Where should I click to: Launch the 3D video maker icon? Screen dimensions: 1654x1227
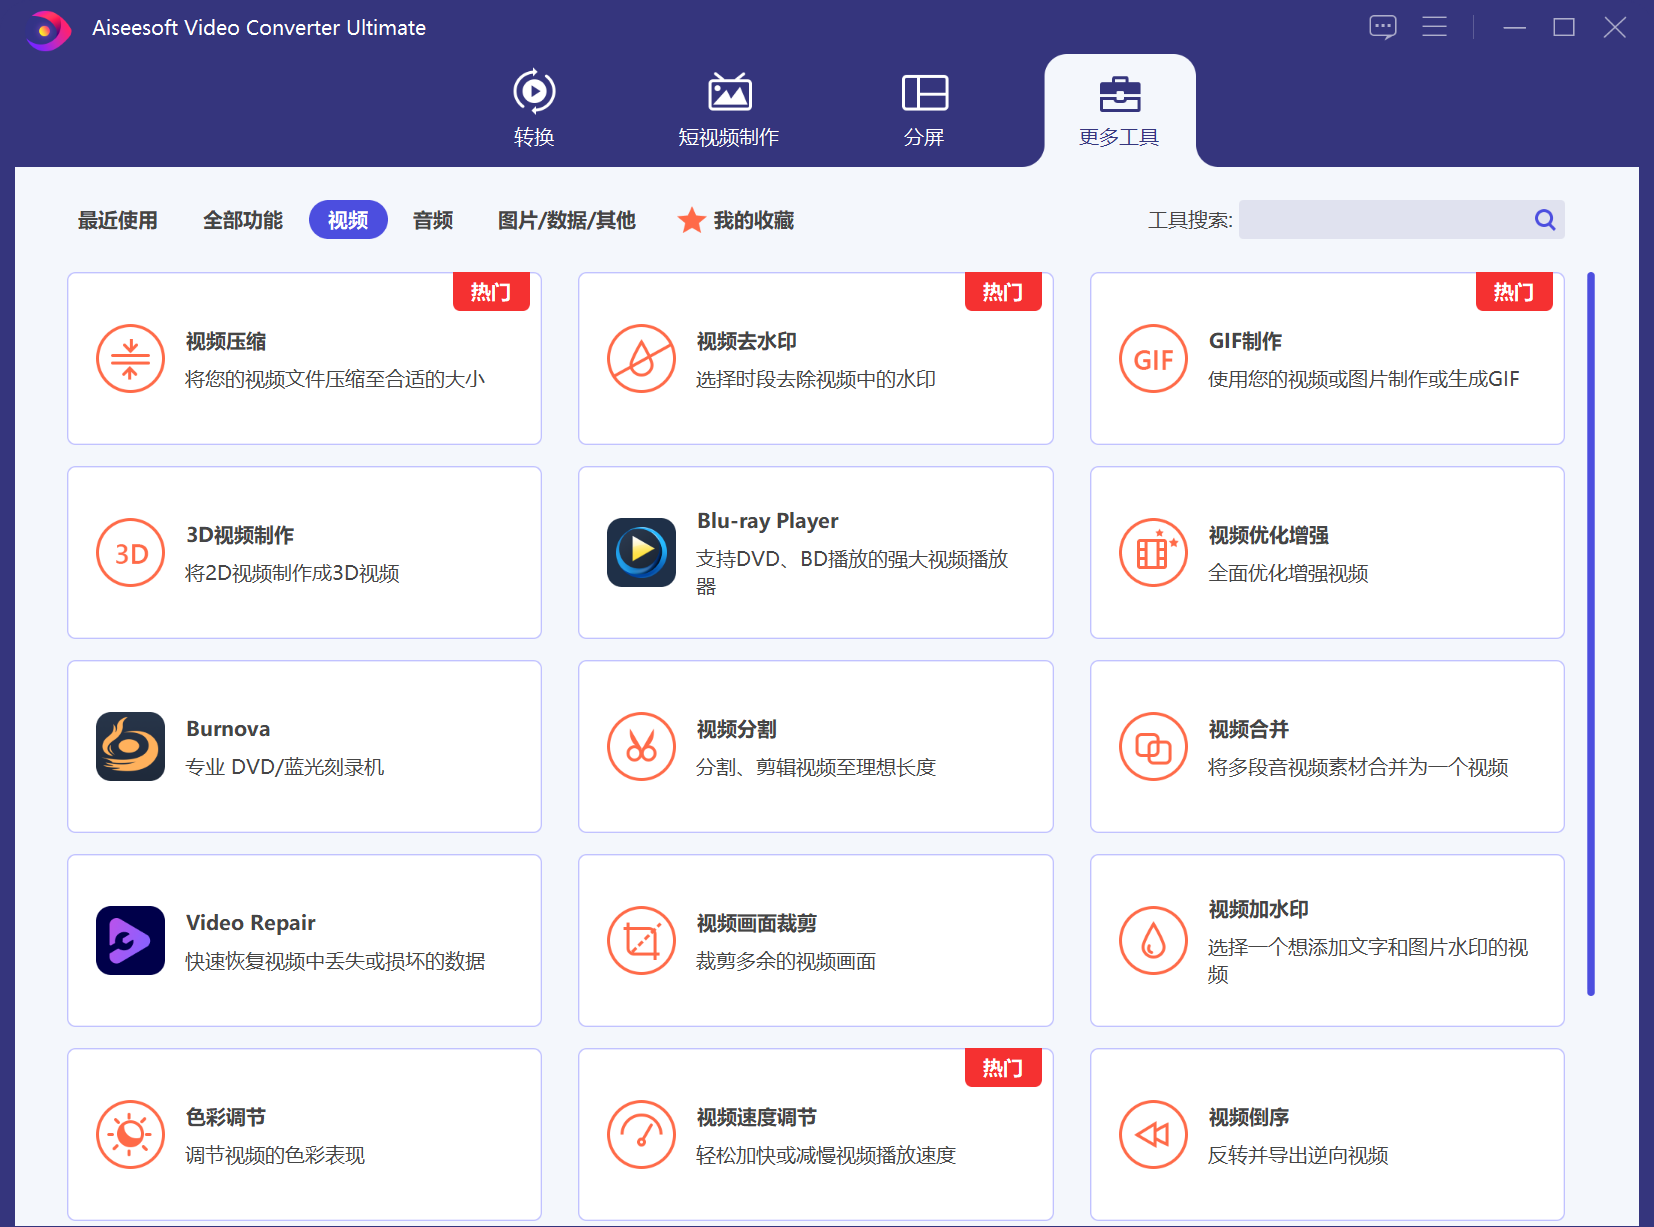point(130,553)
